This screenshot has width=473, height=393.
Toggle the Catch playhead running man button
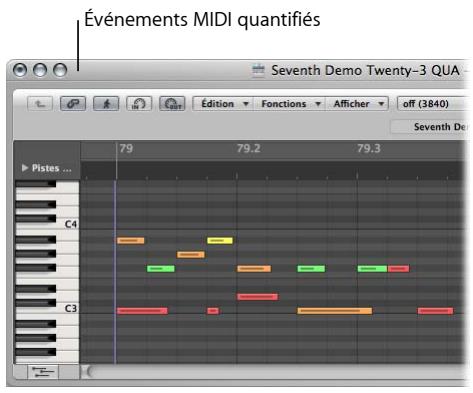click(x=106, y=104)
